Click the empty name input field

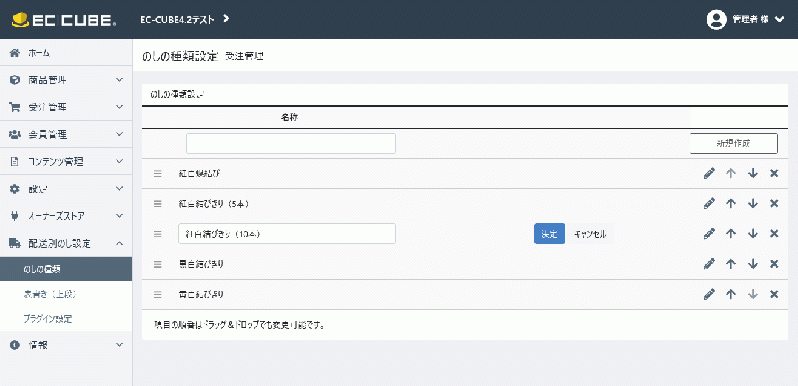pos(291,144)
